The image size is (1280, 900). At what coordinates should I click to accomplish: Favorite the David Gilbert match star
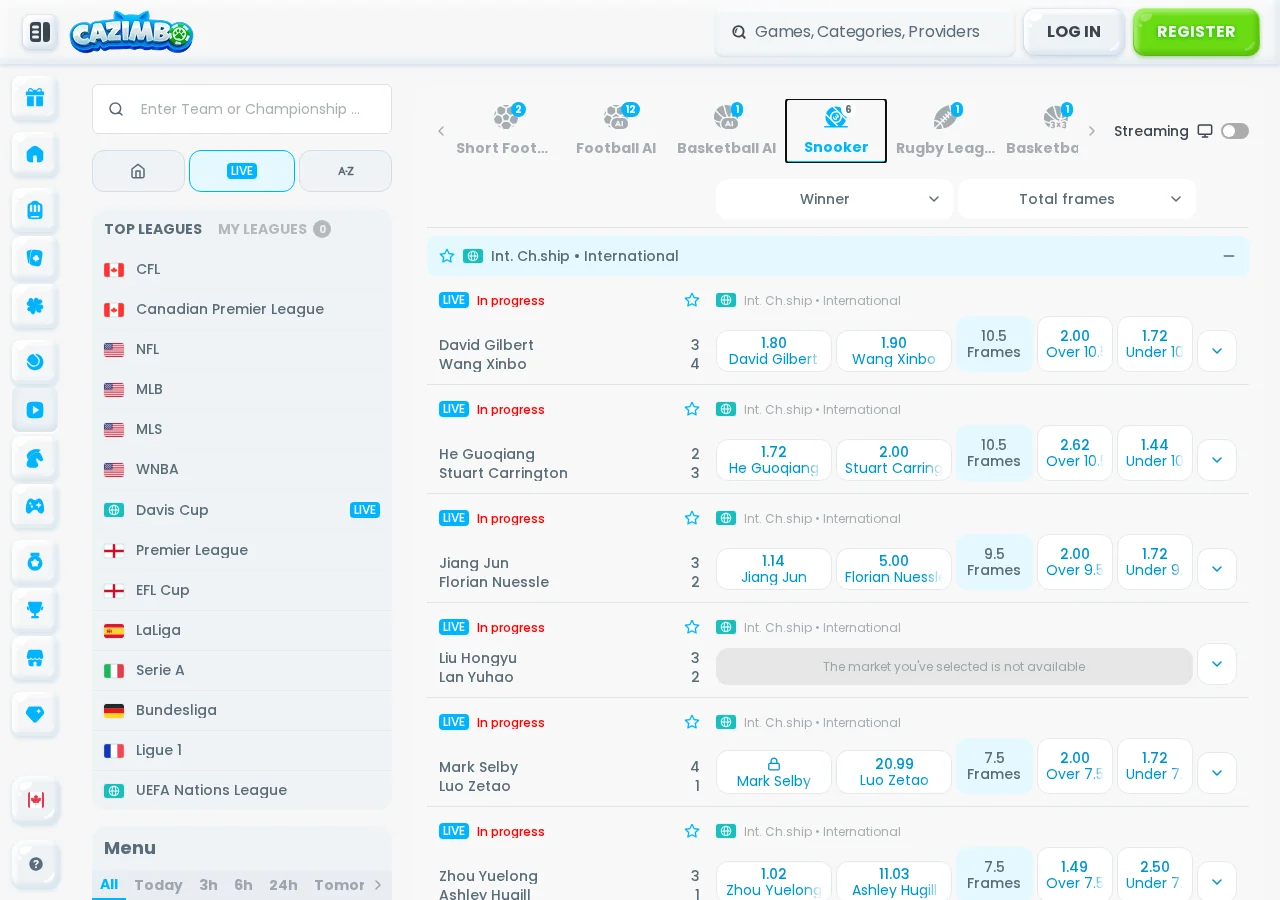(691, 300)
